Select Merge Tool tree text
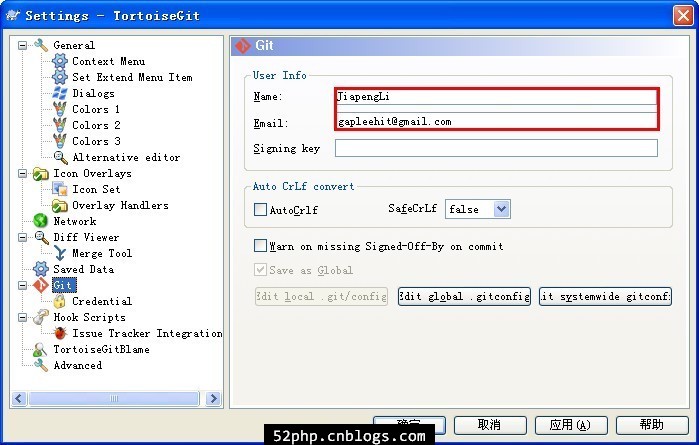The height and width of the screenshot is (445, 699). (102, 253)
